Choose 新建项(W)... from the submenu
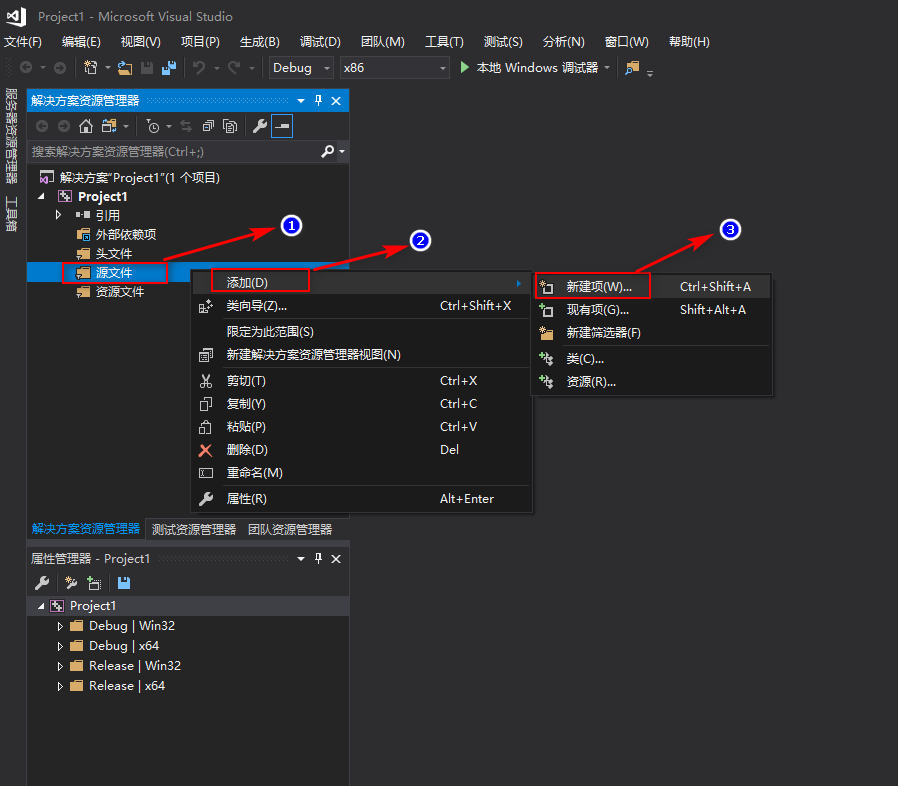This screenshot has width=898, height=786. pos(652,286)
